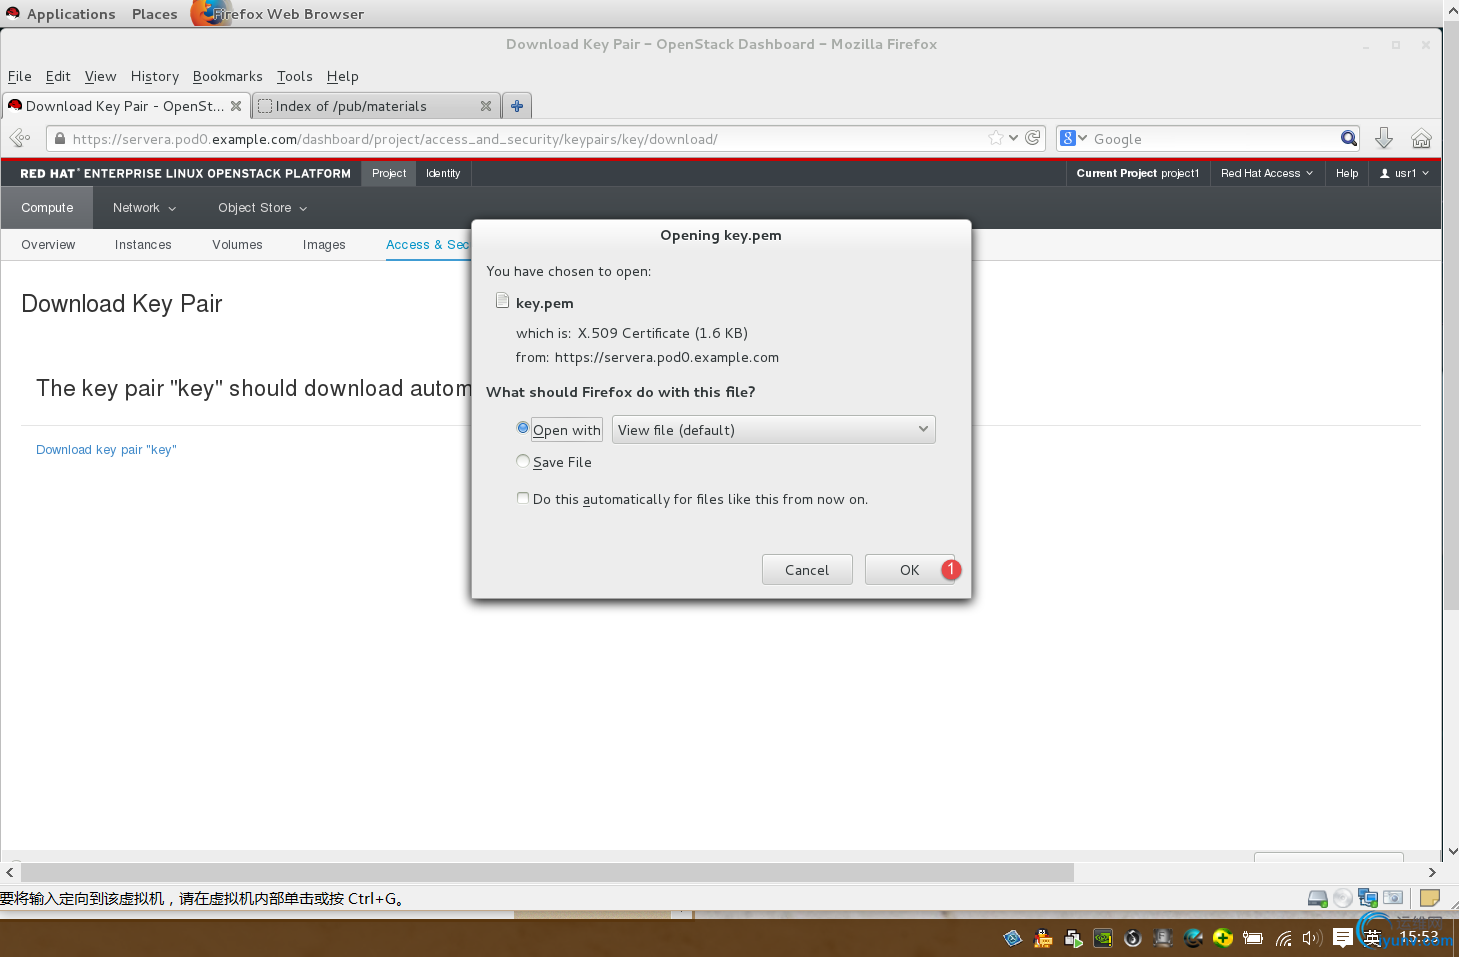
Task: Close the Download Key Pair tab
Action: coord(236,106)
